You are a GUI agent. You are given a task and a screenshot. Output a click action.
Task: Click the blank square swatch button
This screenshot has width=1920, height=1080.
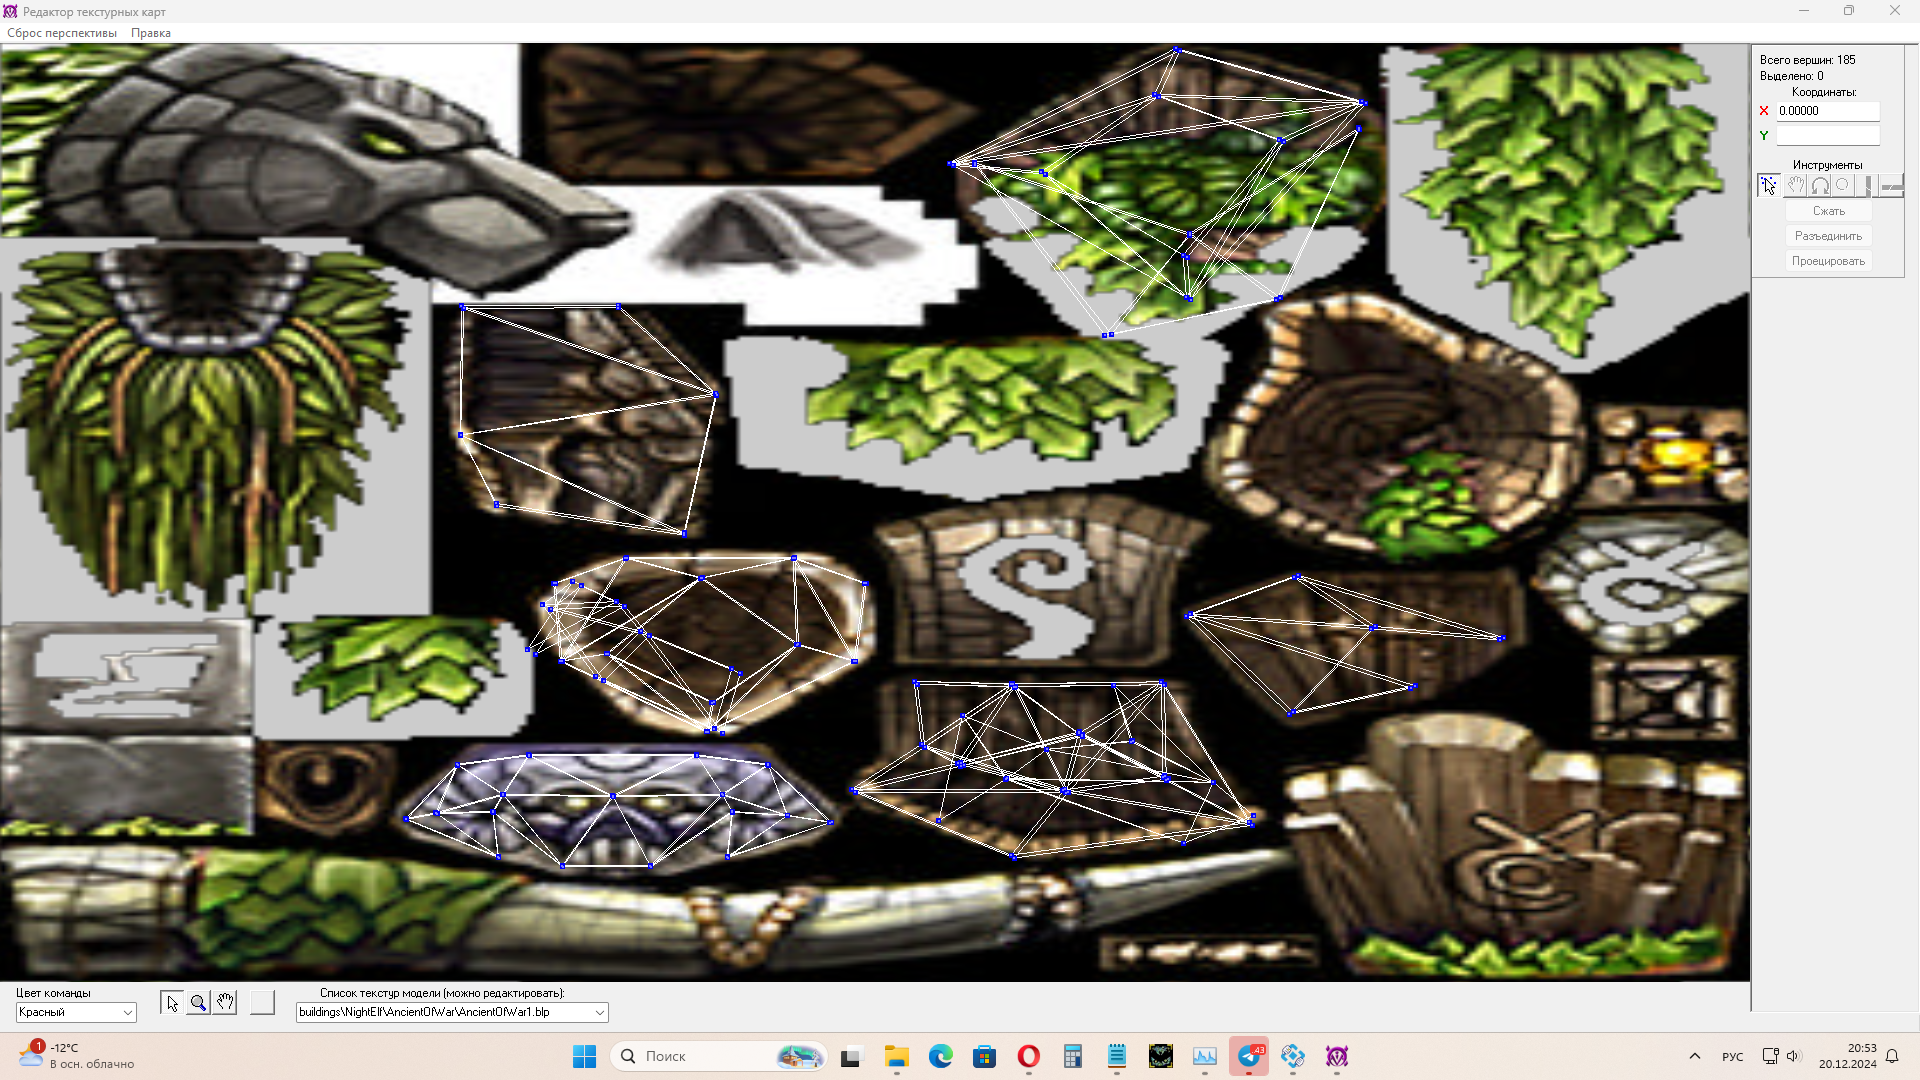pyautogui.click(x=262, y=1003)
